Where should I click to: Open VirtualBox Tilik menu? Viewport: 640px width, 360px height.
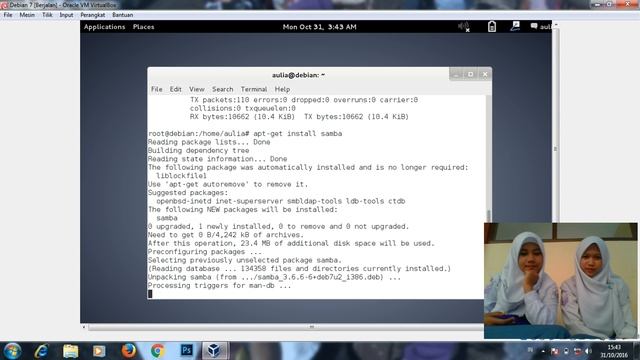click(47, 15)
